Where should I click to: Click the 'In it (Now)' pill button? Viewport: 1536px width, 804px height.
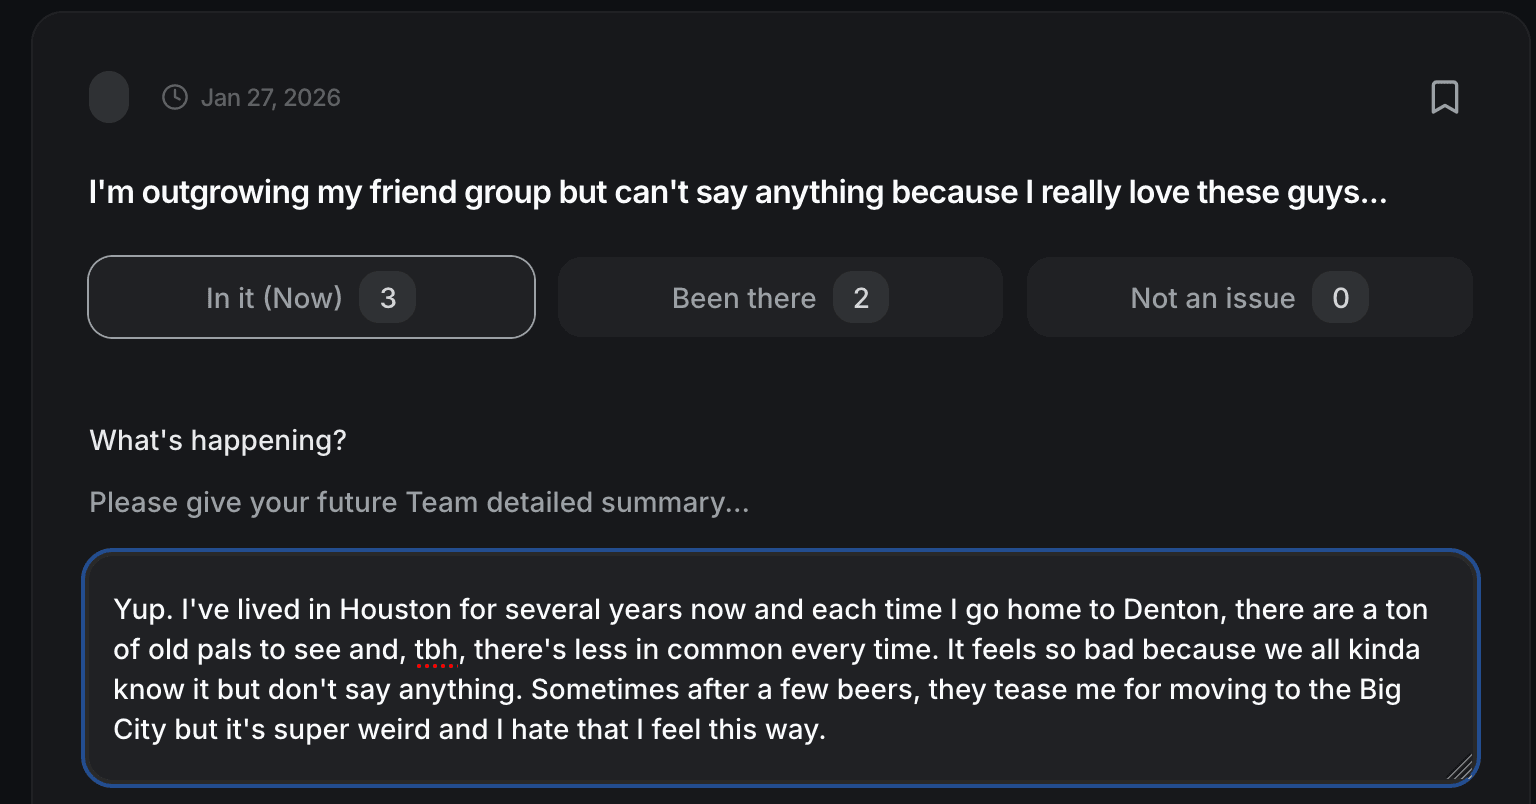coord(310,297)
